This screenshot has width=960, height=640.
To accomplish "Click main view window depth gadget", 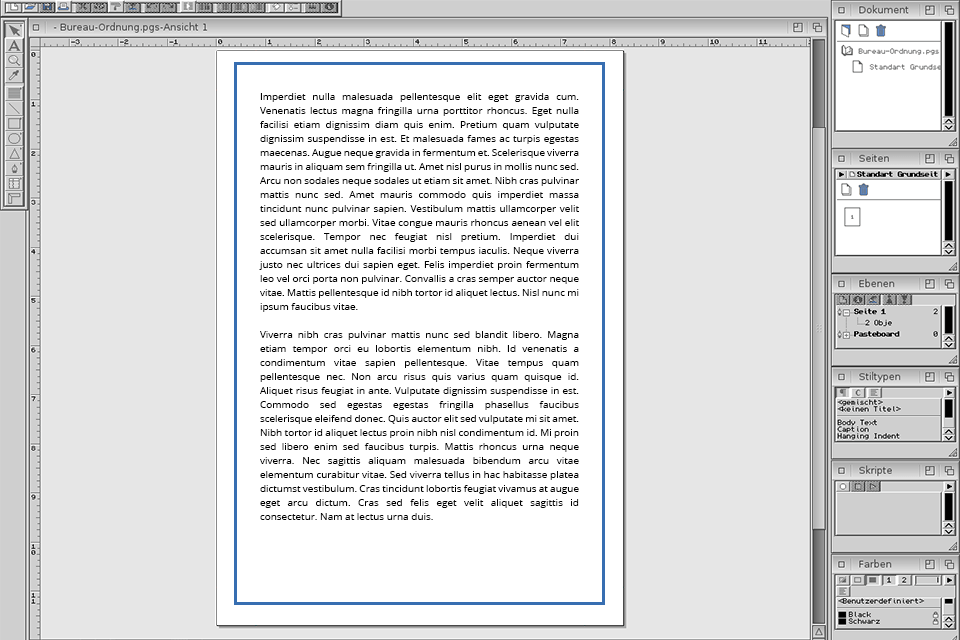I will point(817,27).
